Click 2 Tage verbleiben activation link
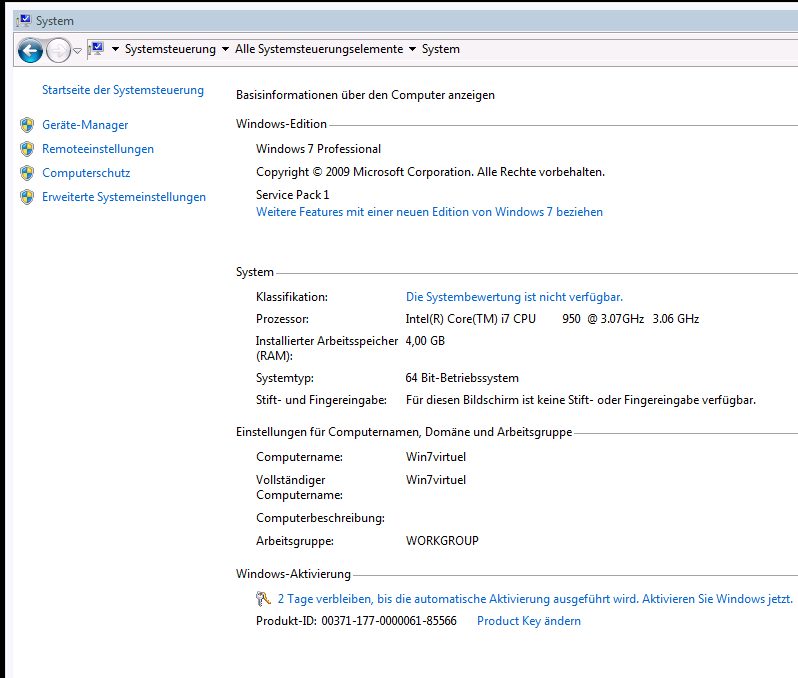 coord(535,599)
